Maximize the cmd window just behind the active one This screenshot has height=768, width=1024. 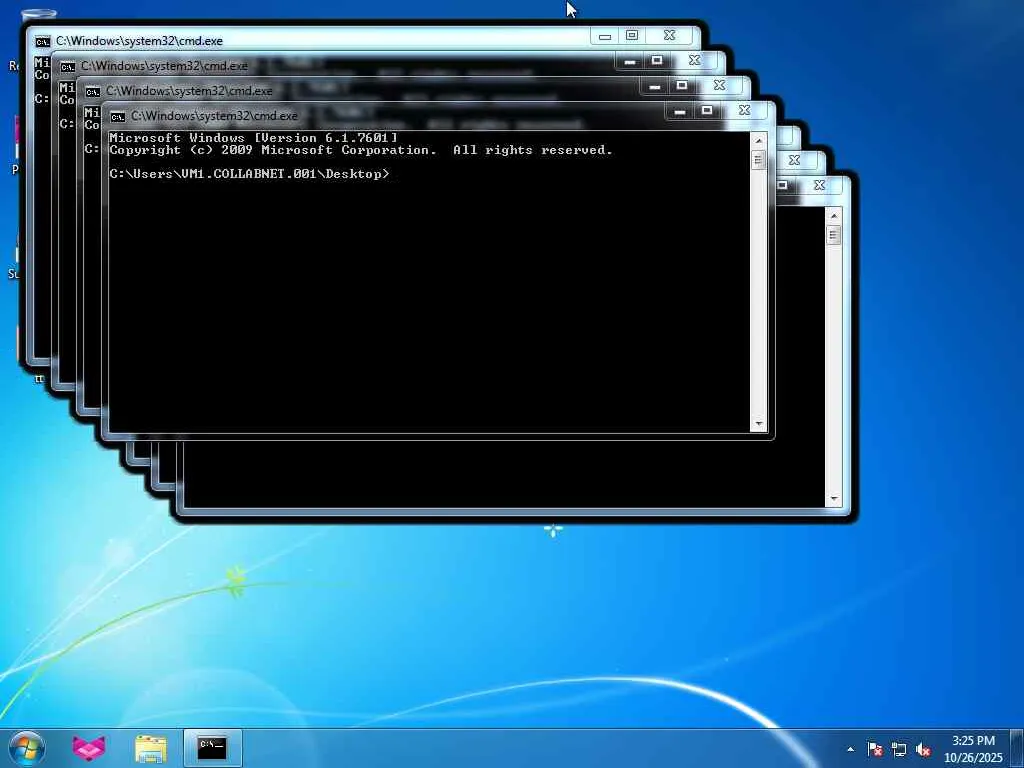coord(682,86)
